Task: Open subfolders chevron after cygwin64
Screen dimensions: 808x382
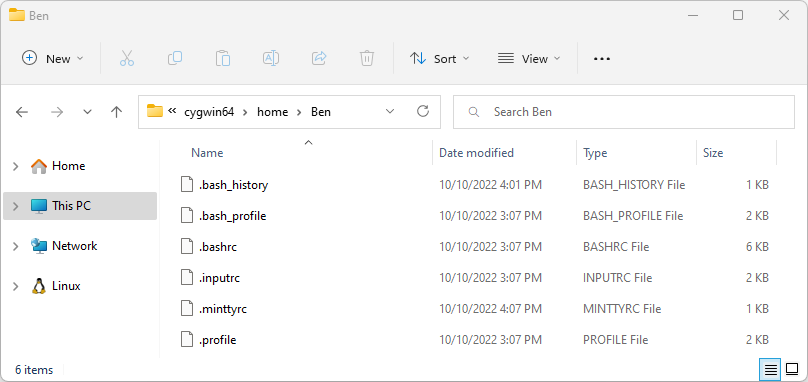Action: [245, 112]
